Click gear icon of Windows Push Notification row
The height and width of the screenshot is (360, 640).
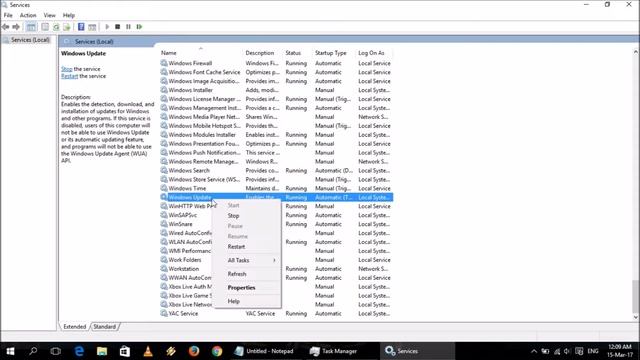(x=164, y=153)
